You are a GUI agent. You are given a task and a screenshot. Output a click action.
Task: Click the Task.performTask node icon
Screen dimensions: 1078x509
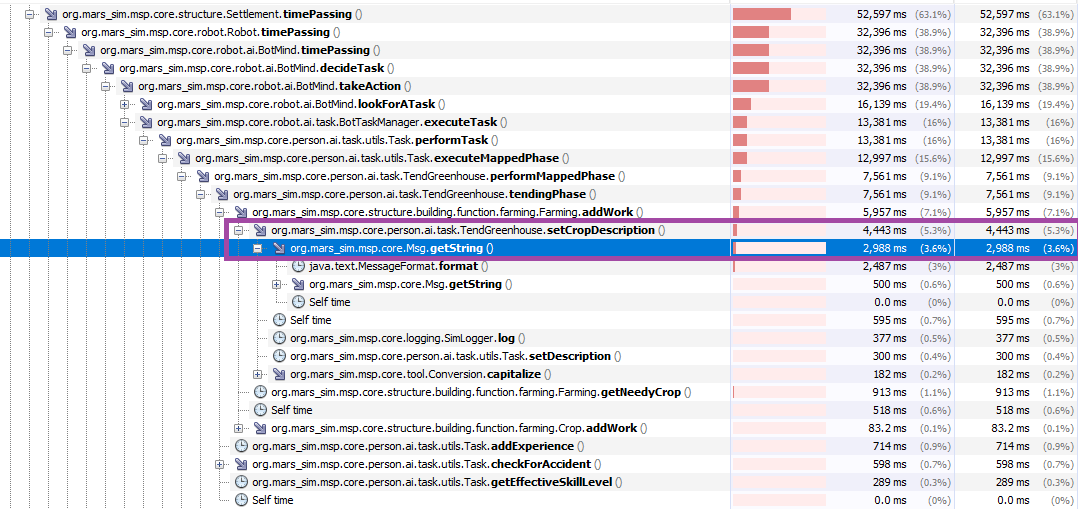click(165, 140)
